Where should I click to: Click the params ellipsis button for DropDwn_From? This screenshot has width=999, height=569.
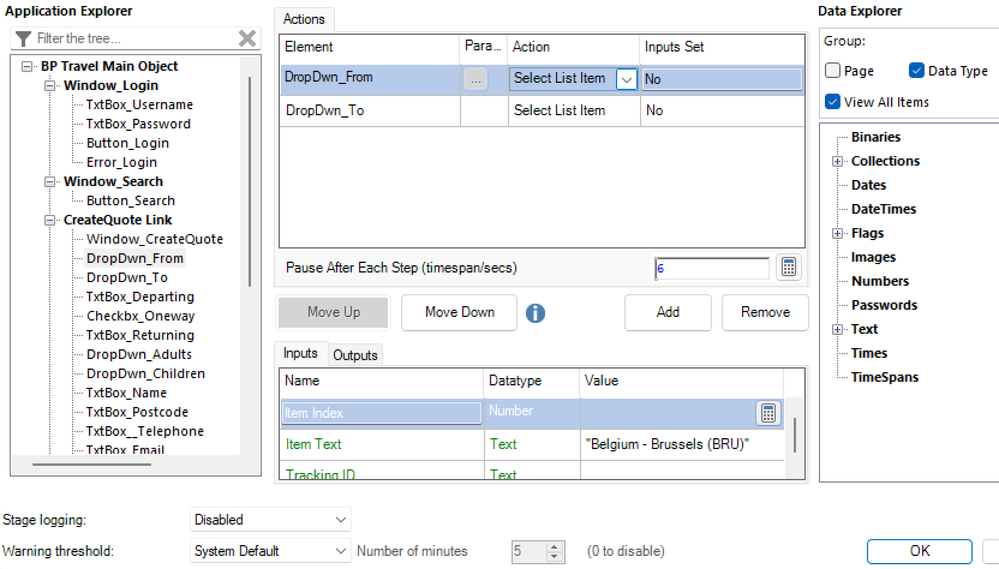click(x=476, y=79)
